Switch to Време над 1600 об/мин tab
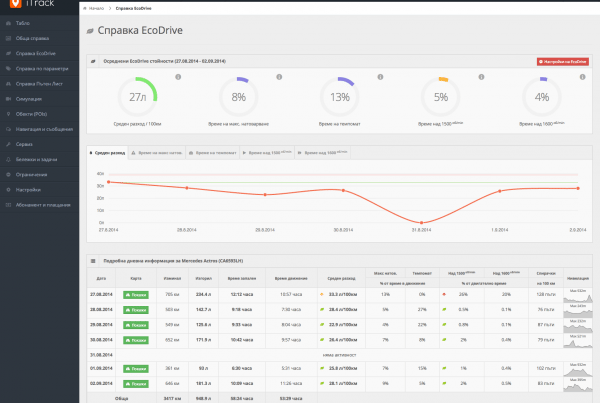Screen dimensions: 600x403 click(x=323, y=153)
